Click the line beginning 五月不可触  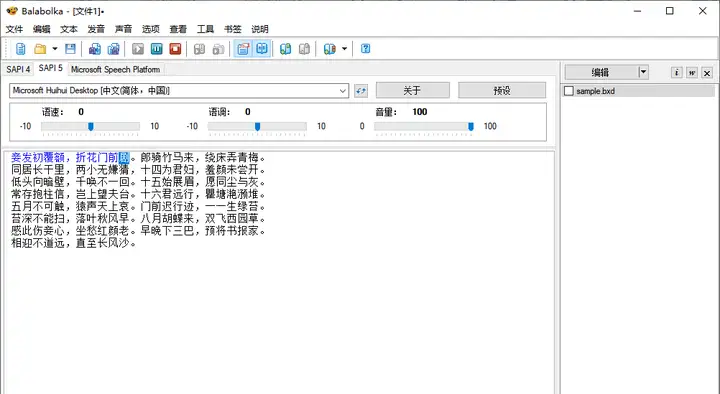tap(138, 207)
